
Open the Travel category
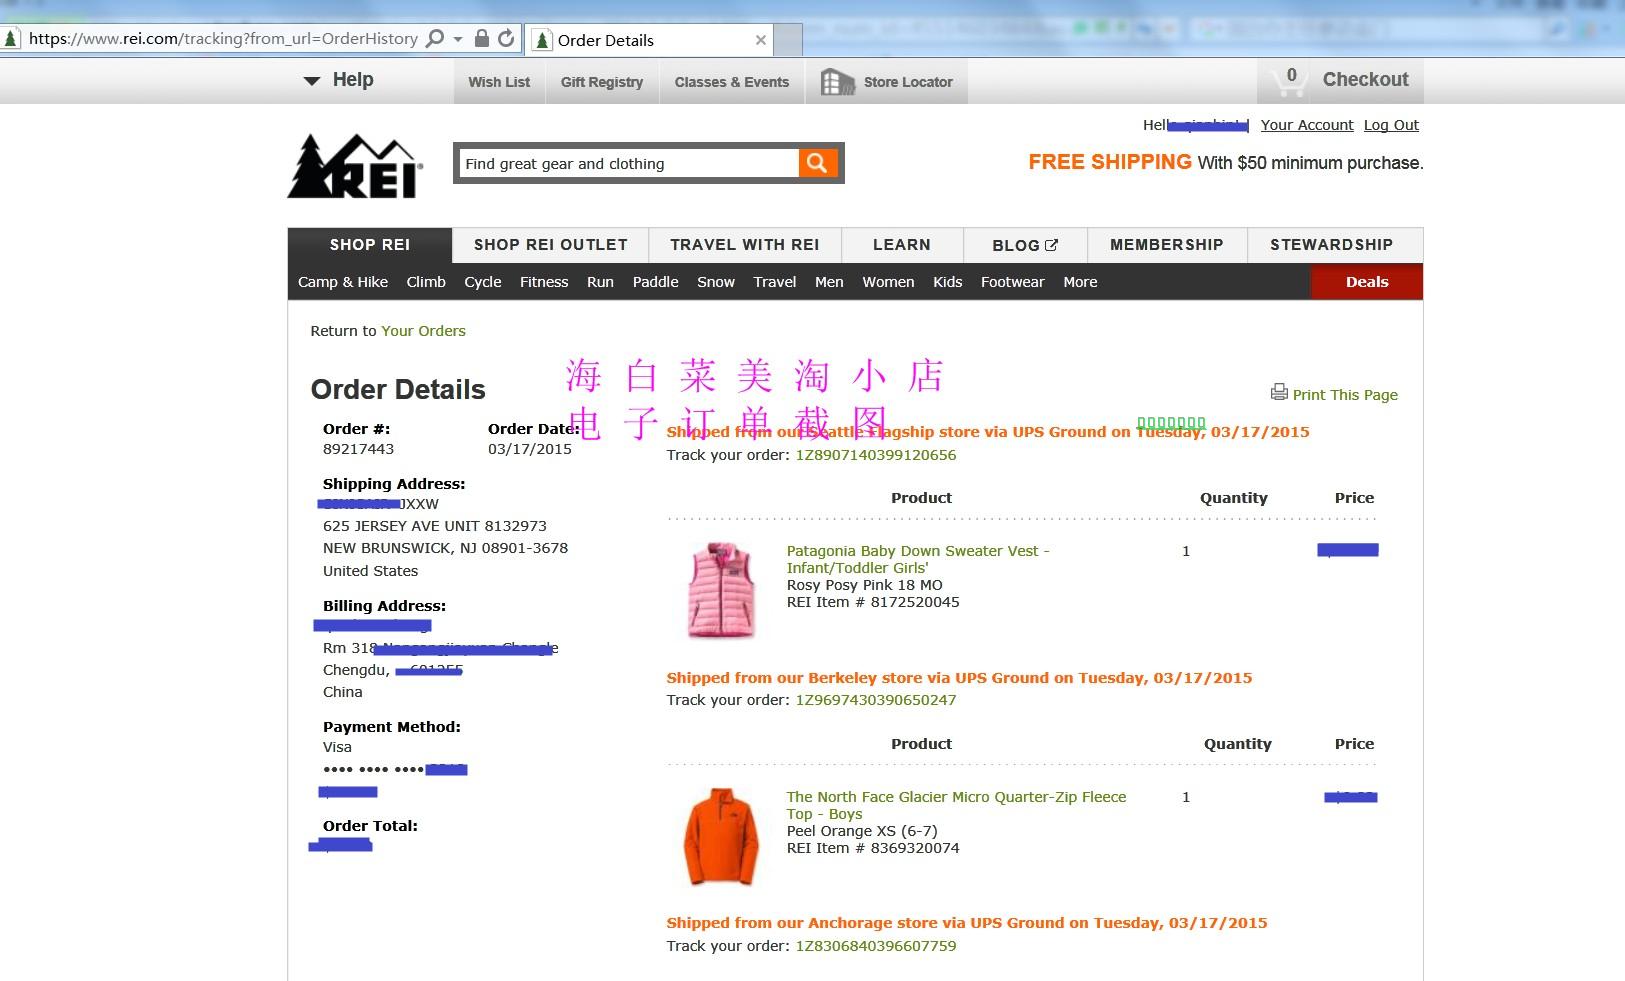pos(775,282)
